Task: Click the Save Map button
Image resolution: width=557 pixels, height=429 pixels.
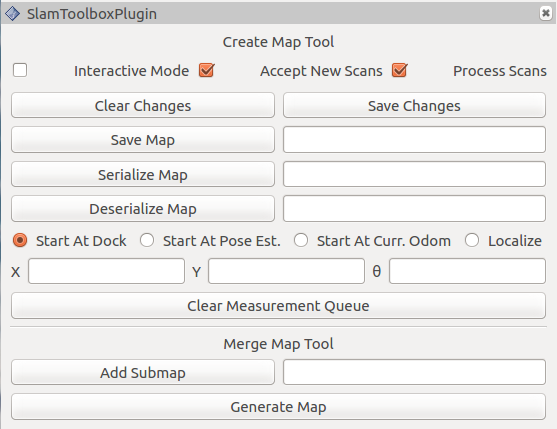Action: tap(143, 140)
